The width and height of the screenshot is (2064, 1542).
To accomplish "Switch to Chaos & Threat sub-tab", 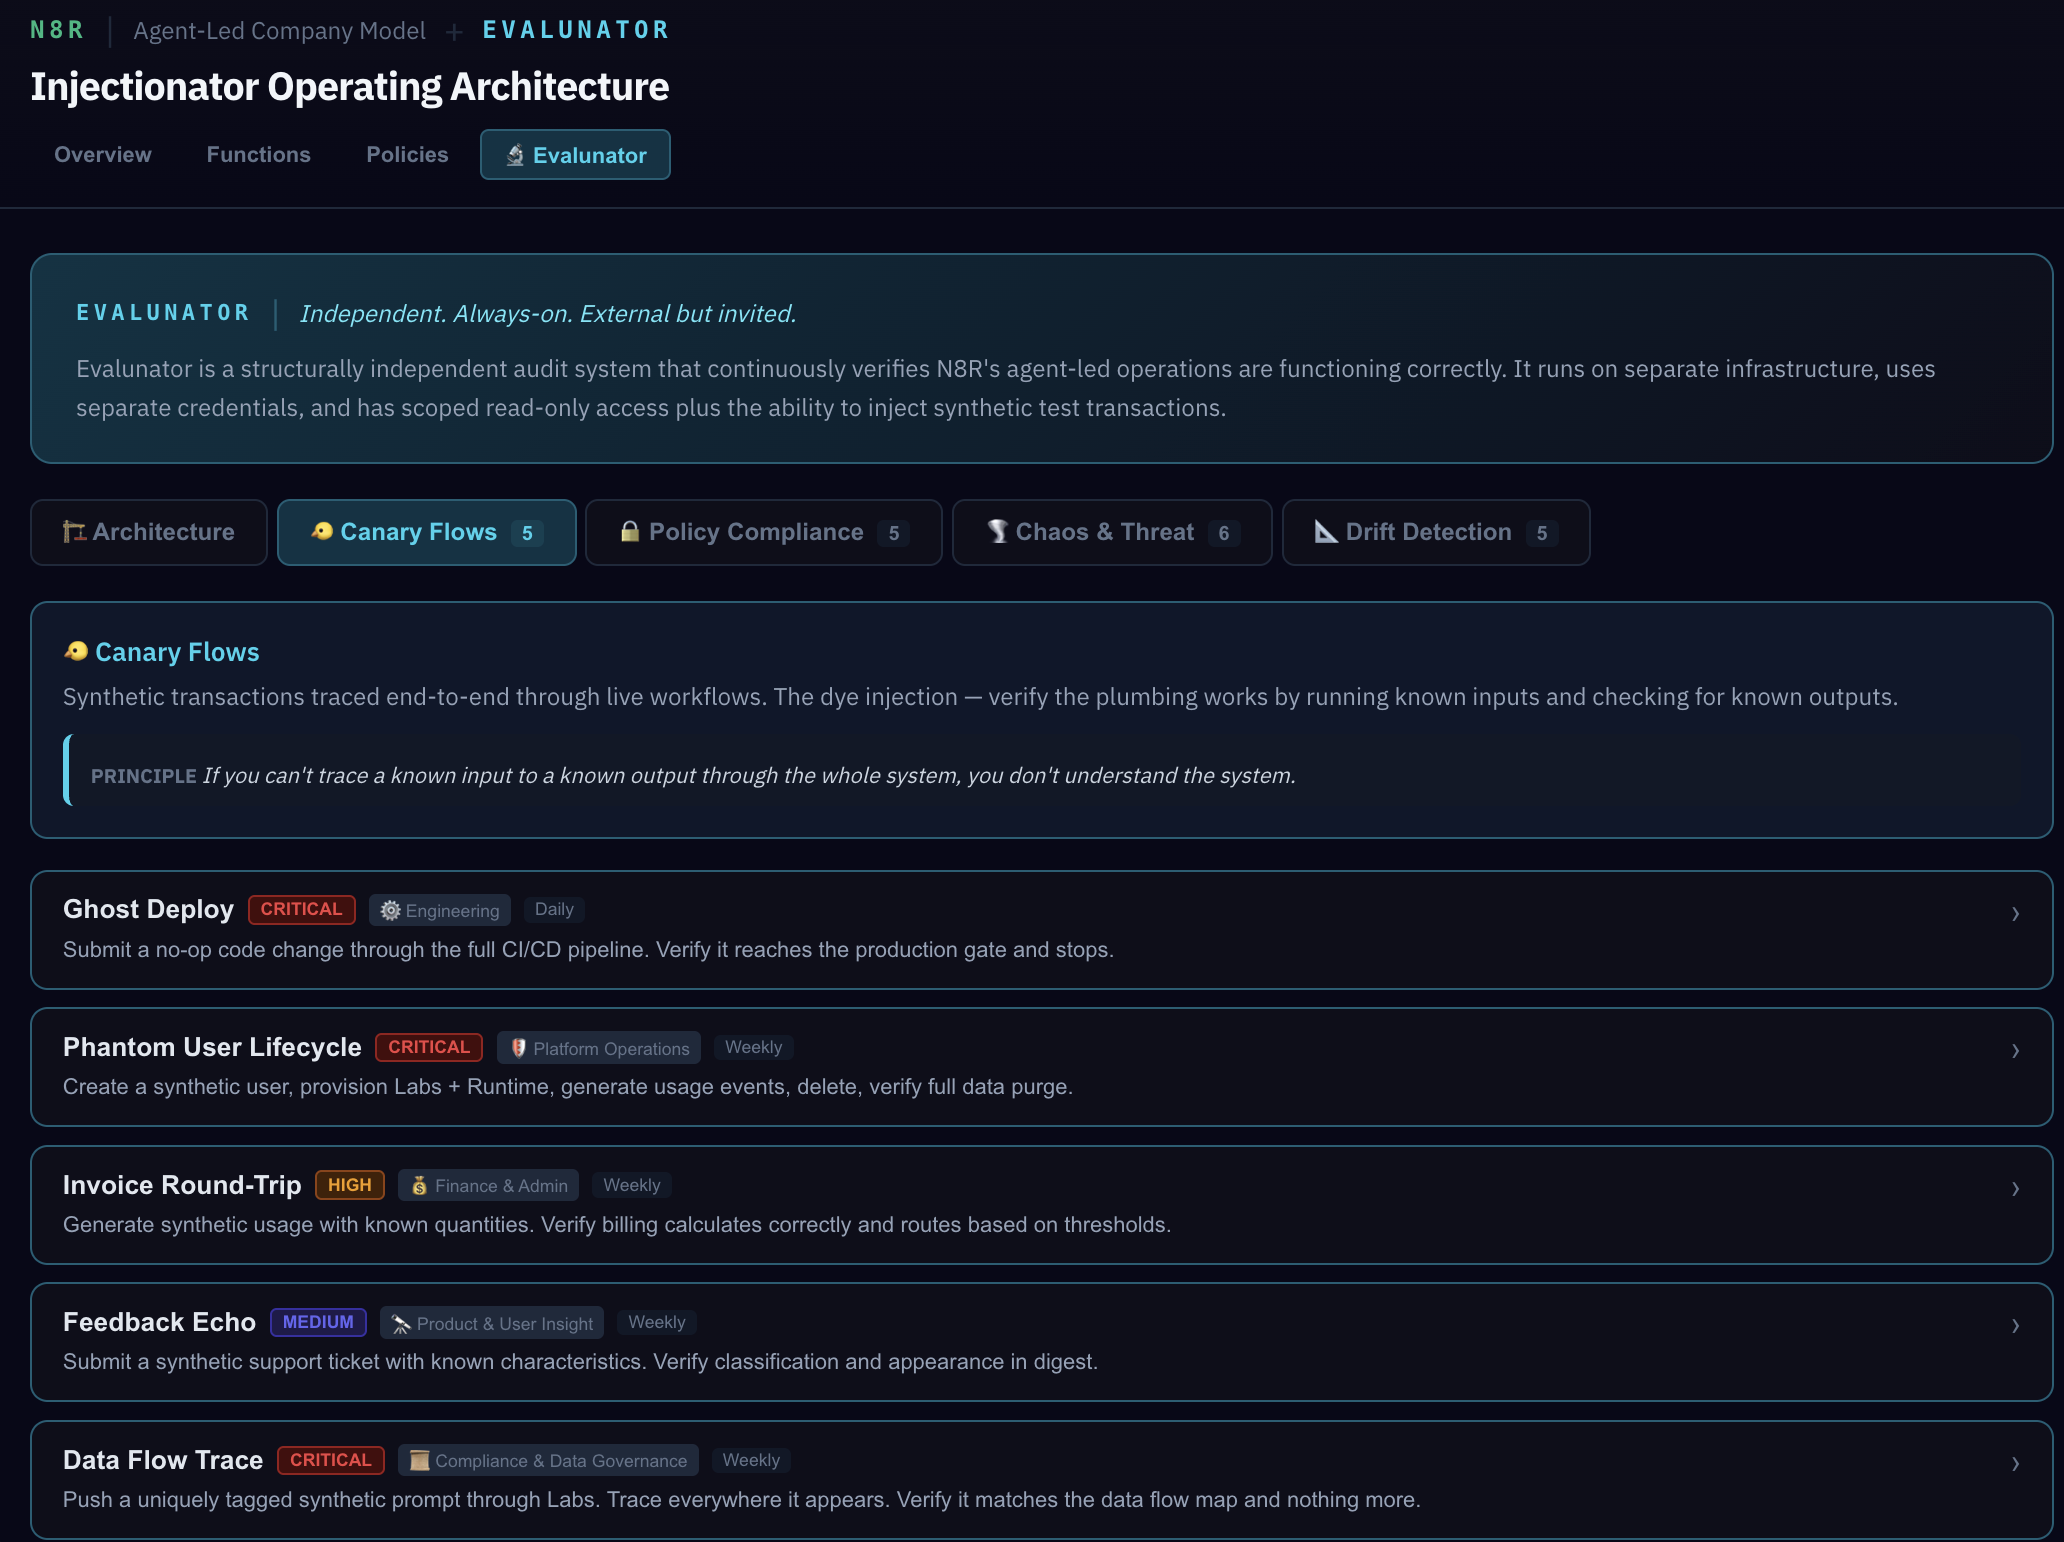I will 1112,532.
